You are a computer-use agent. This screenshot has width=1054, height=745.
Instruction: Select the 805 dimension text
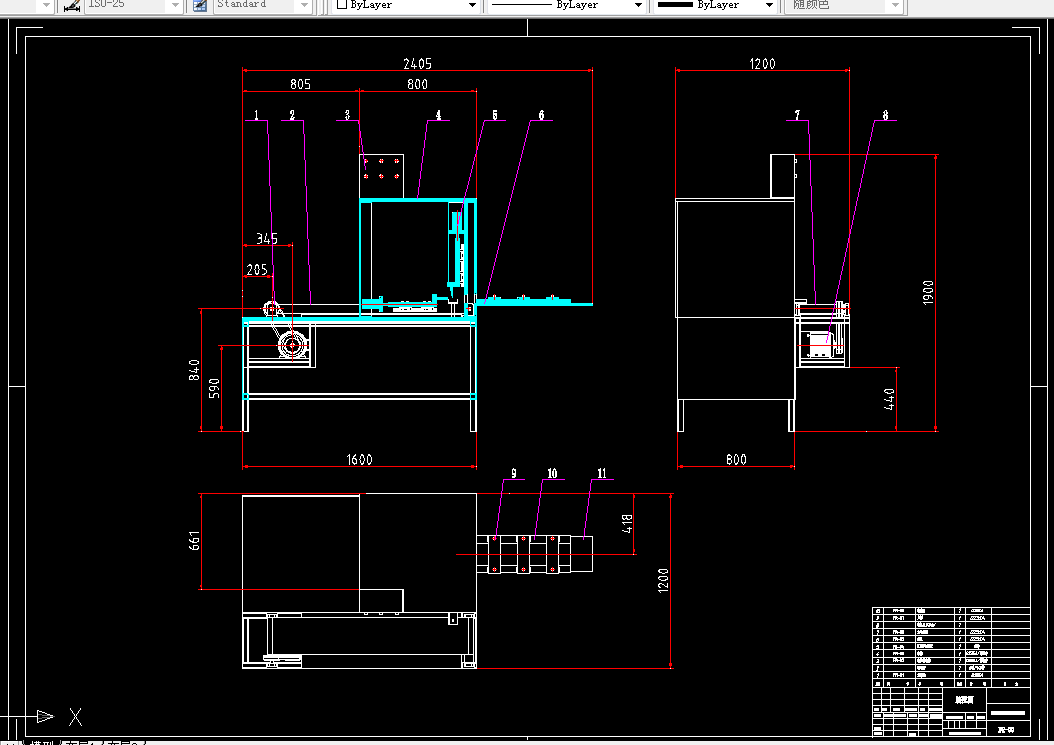(x=300, y=84)
